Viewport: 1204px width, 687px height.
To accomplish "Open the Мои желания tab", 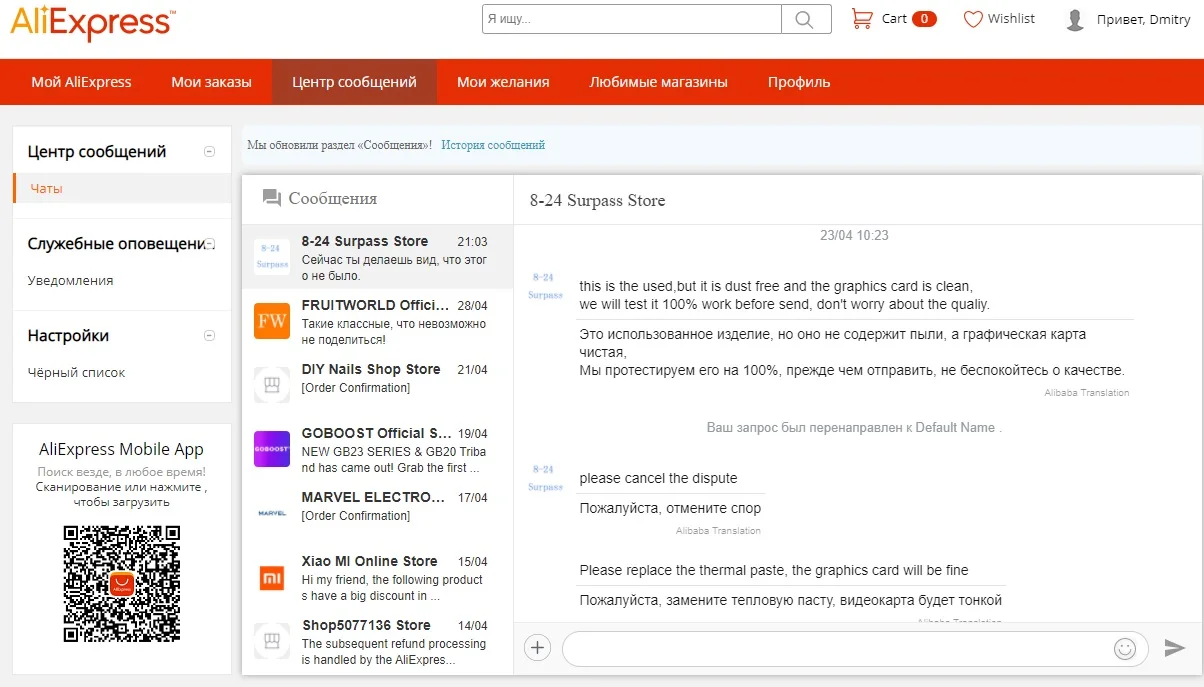I will click(x=503, y=82).
